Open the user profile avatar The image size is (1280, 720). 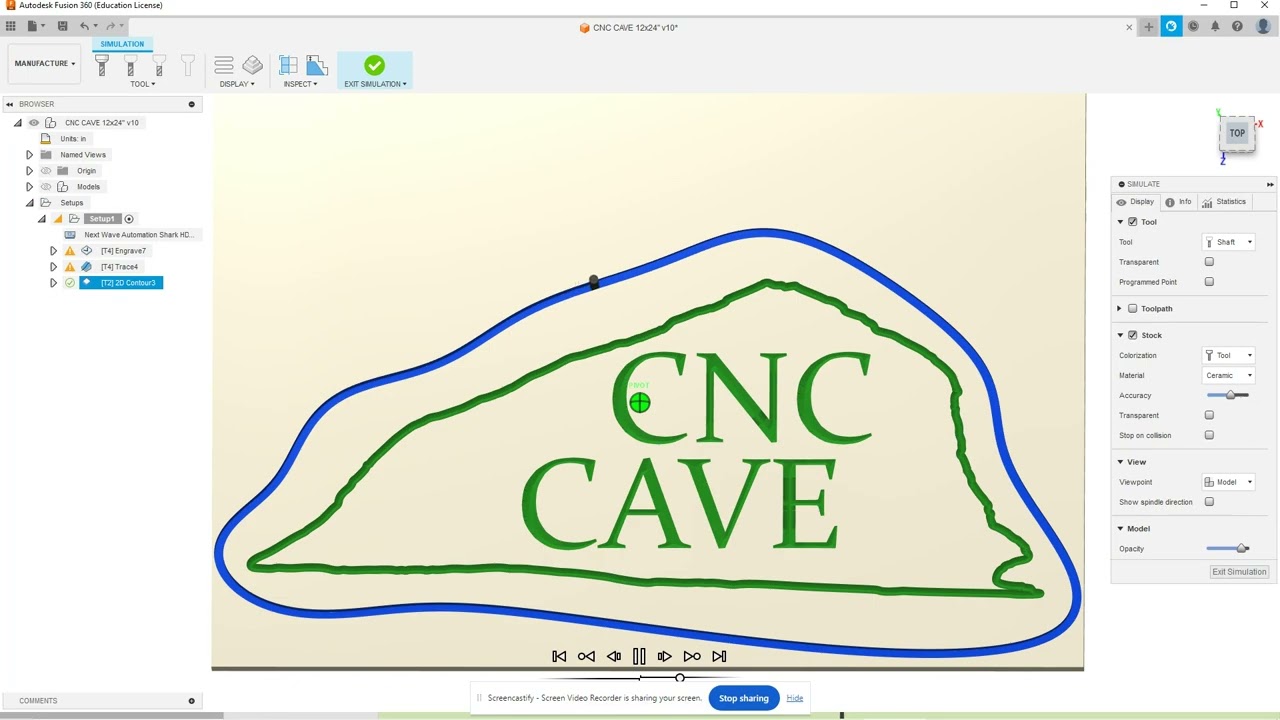1263,27
